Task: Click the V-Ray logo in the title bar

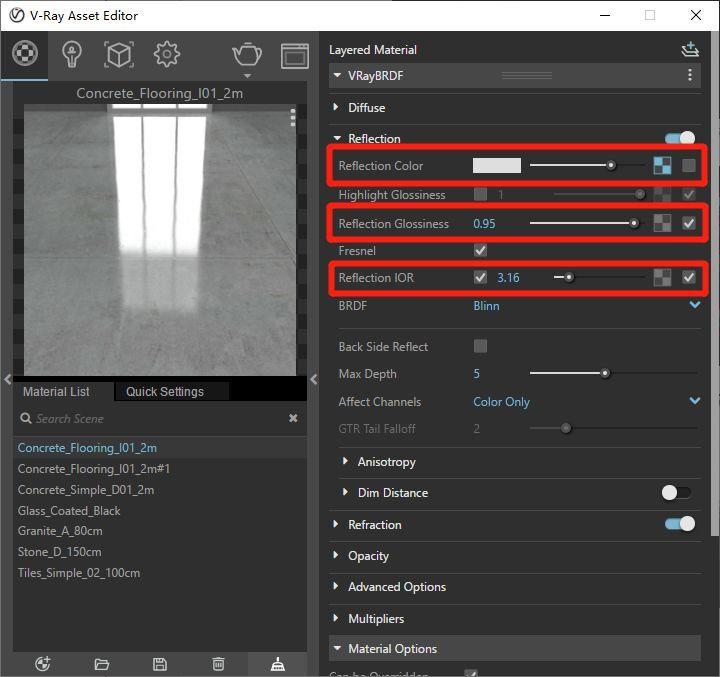Action: point(17,15)
